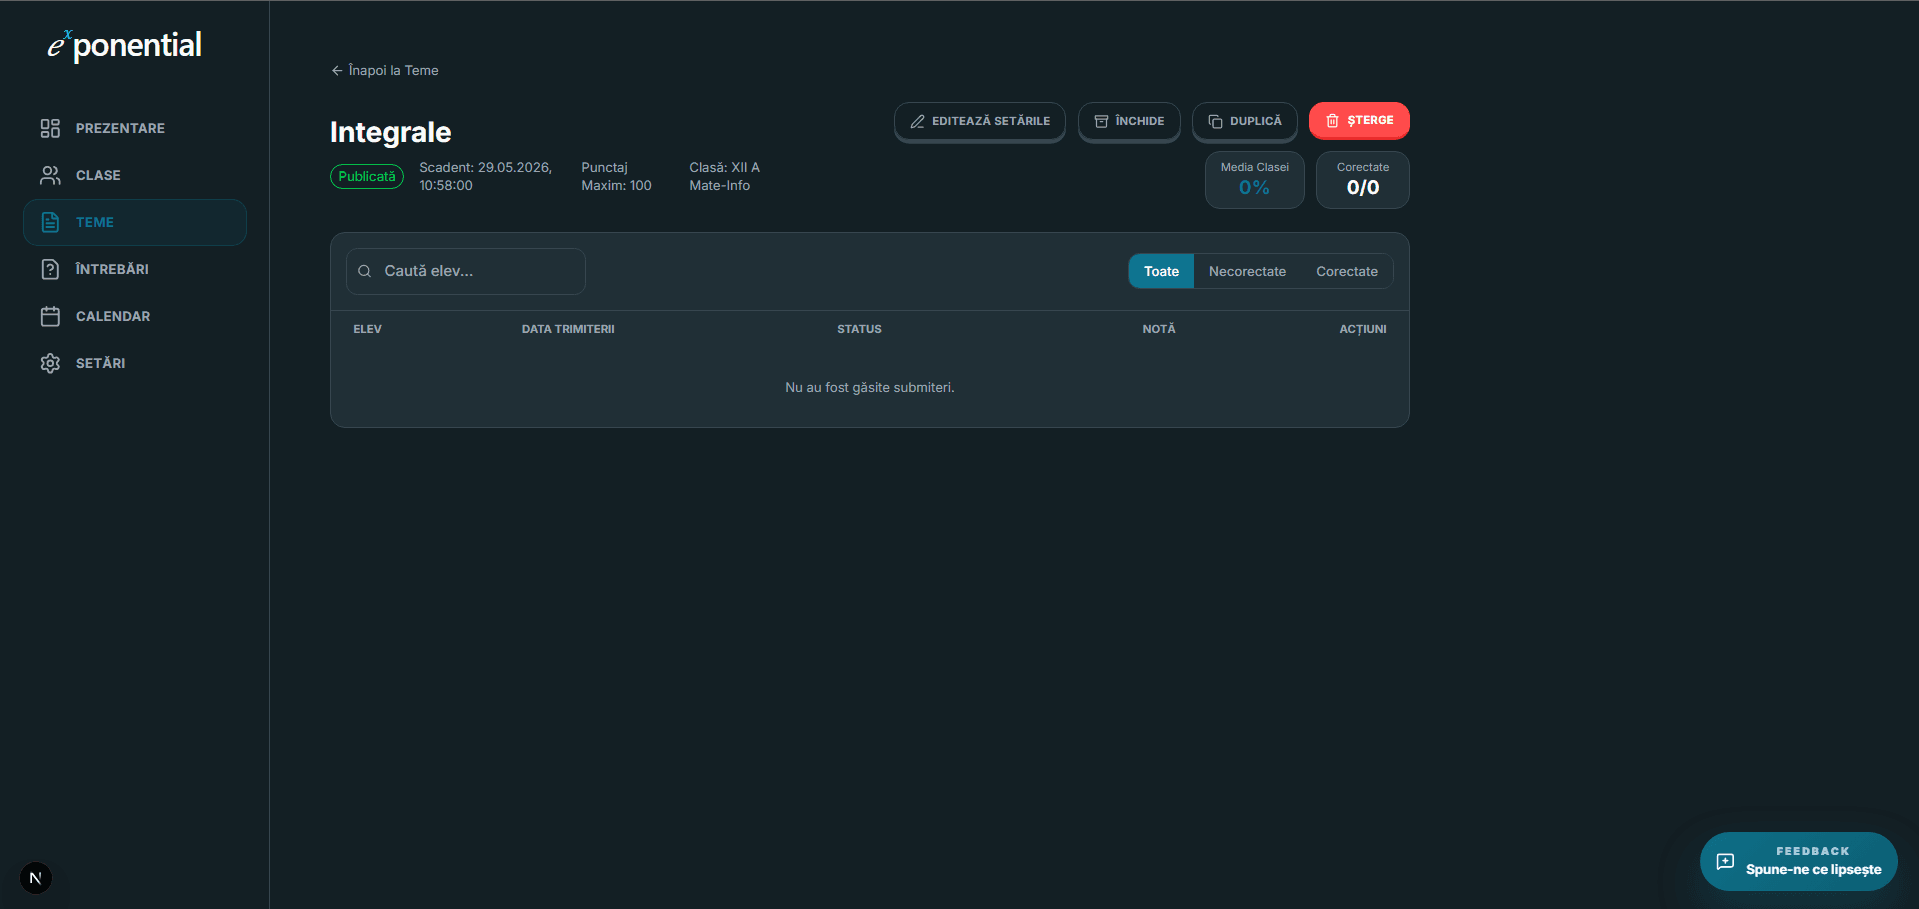Click the Corectate 0/0 stat card
This screenshot has height=909, width=1919.
point(1362,180)
